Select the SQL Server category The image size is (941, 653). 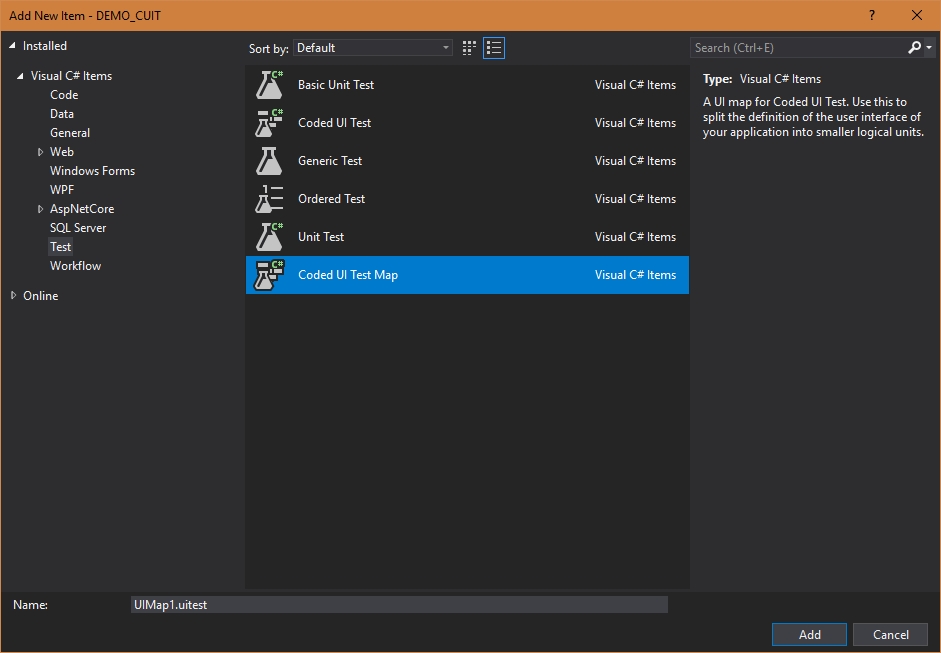click(x=78, y=228)
